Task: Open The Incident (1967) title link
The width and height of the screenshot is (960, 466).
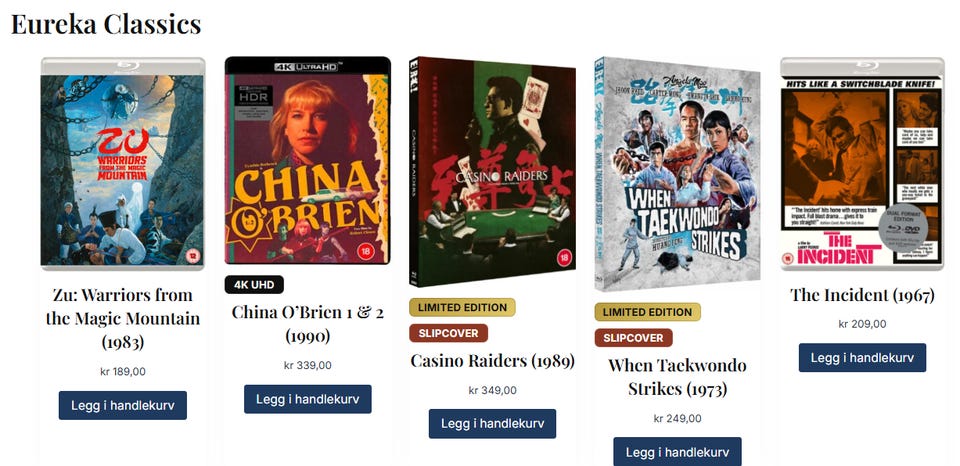Action: click(862, 295)
